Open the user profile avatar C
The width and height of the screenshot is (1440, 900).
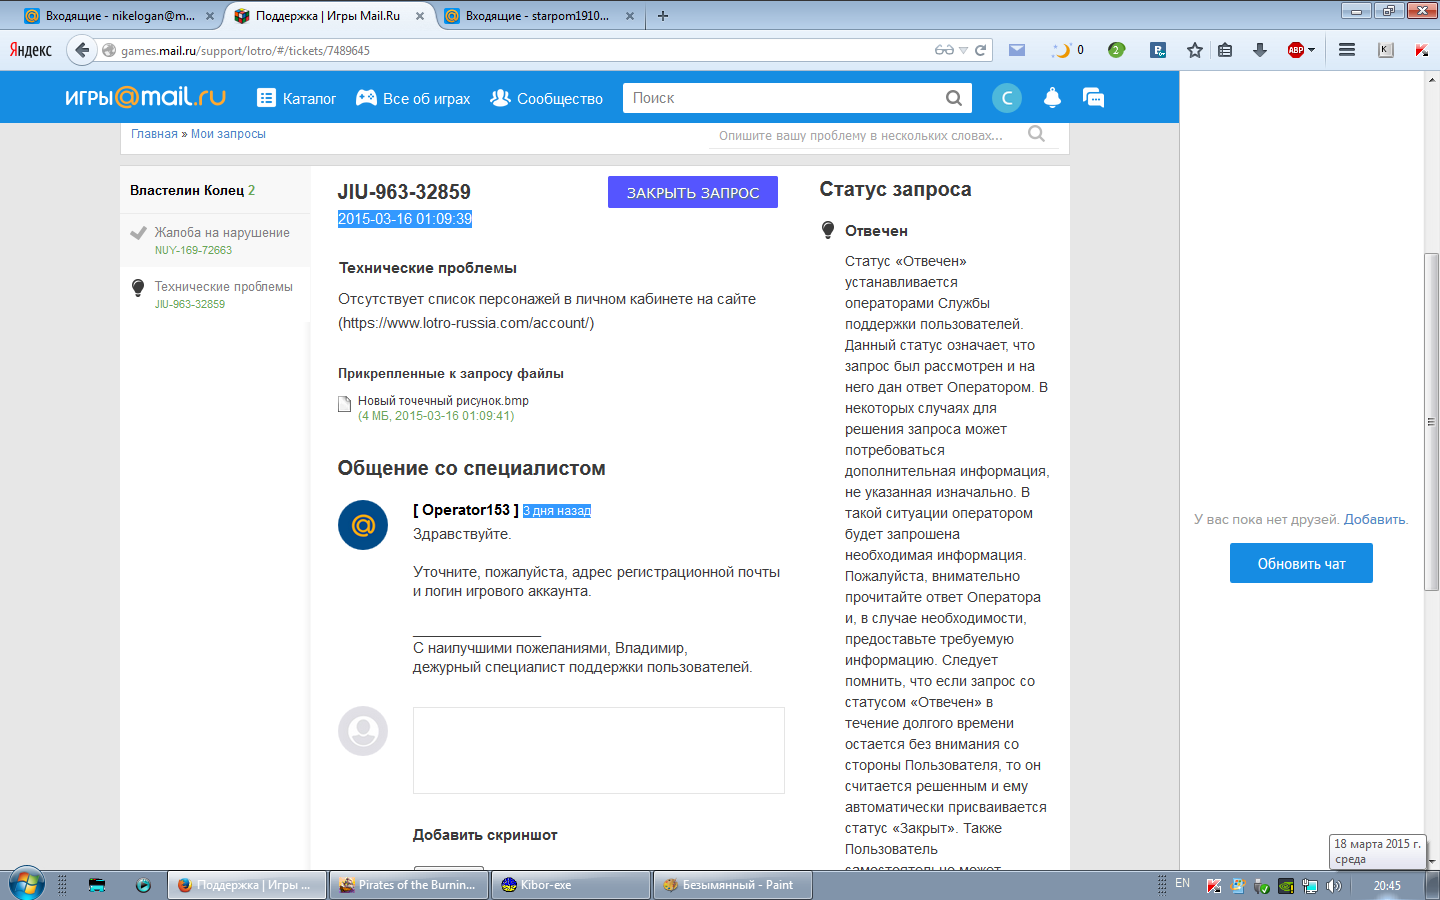coord(1007,98)
